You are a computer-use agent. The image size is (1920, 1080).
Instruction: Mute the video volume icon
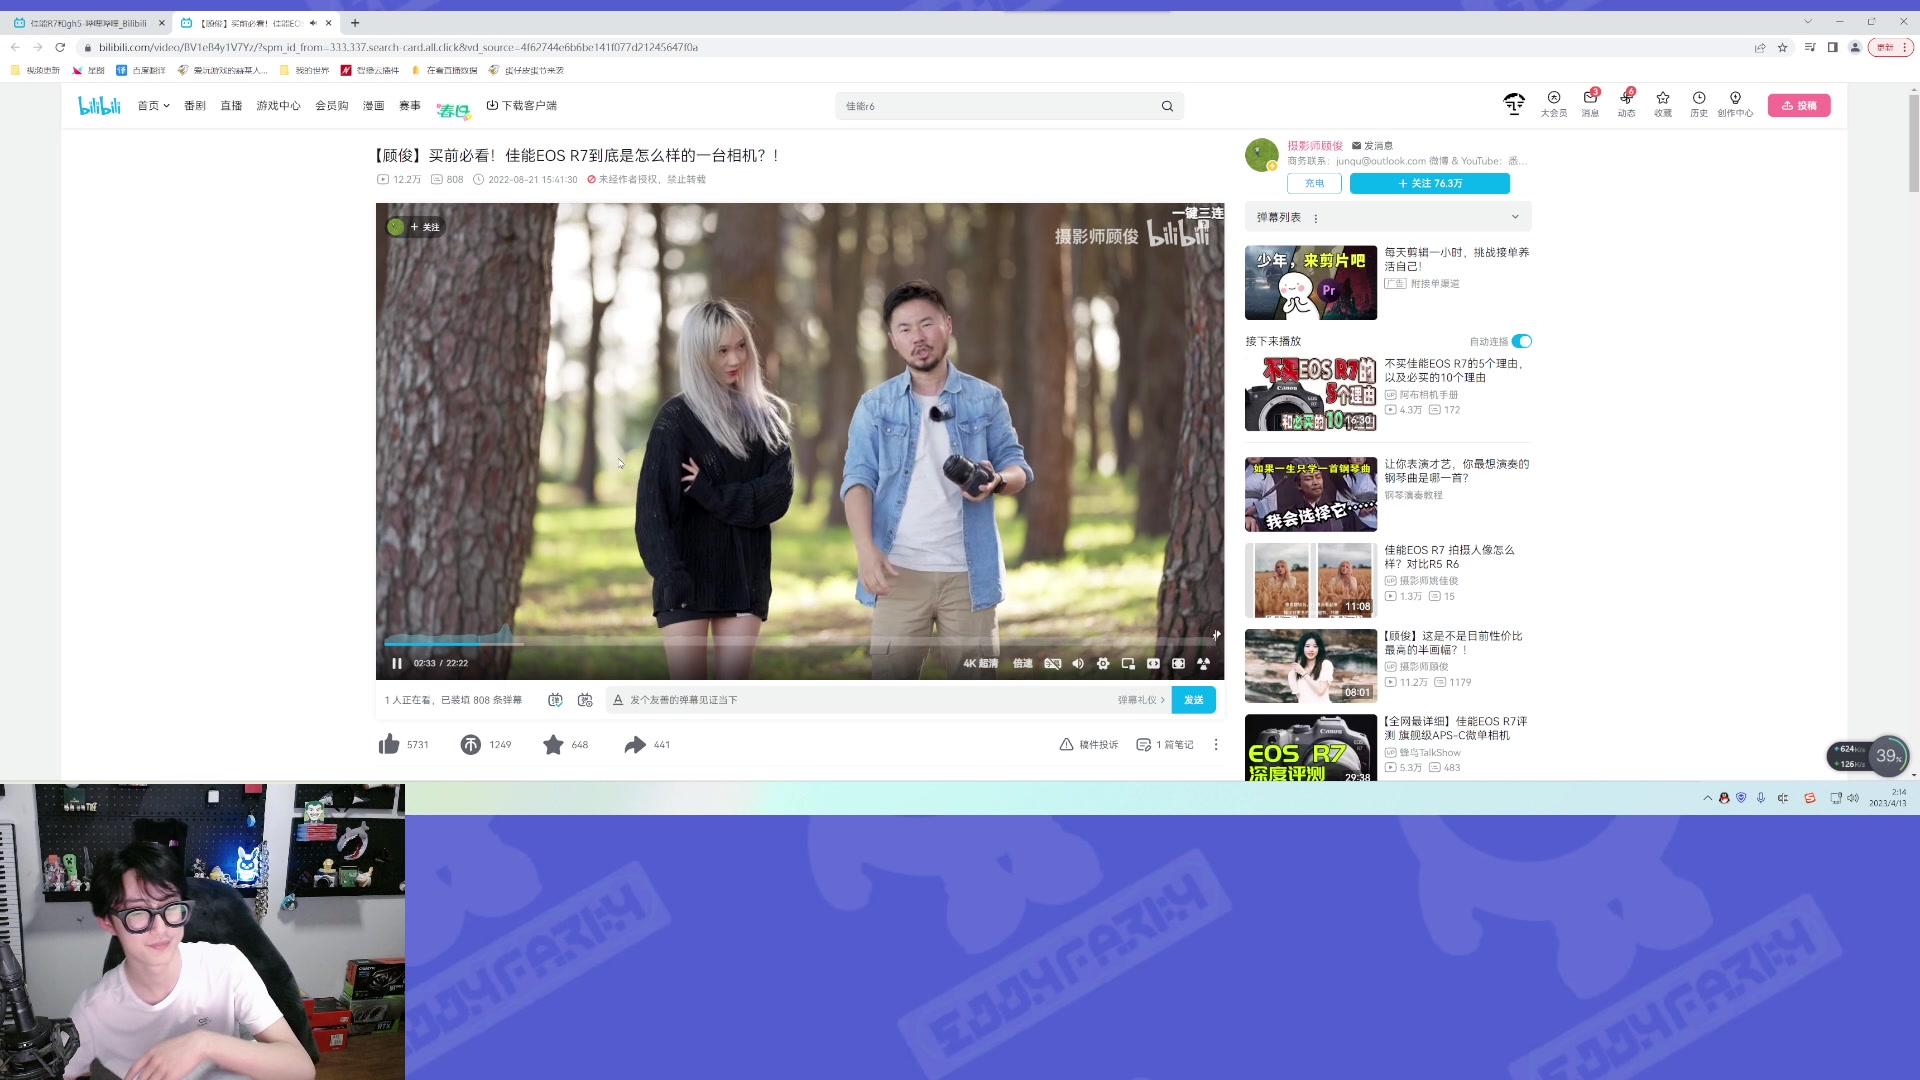click(x=1078, y=663)
